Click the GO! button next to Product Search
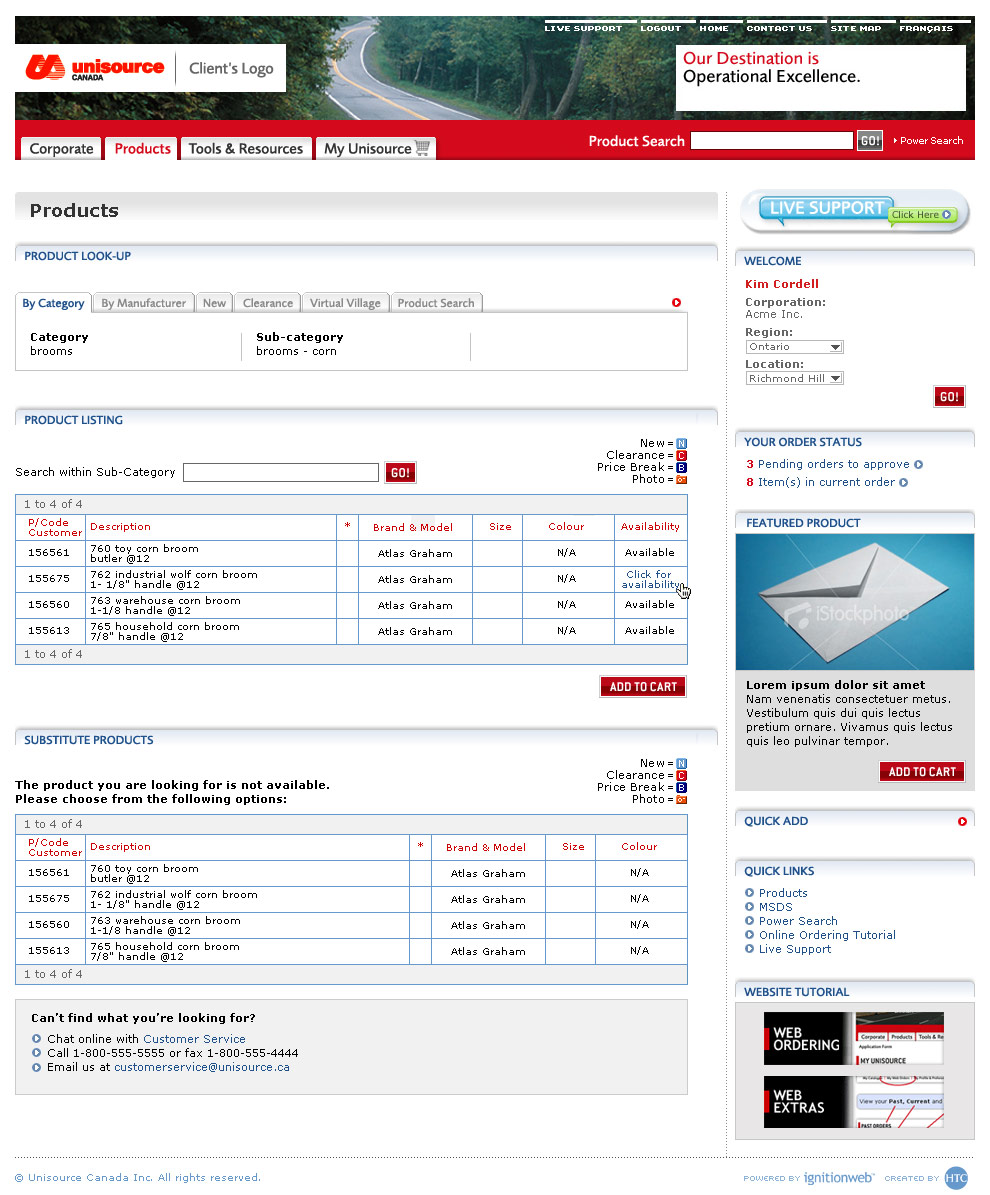The width and height of the screenshot is (990, 1195). click(x=870, y=141)
